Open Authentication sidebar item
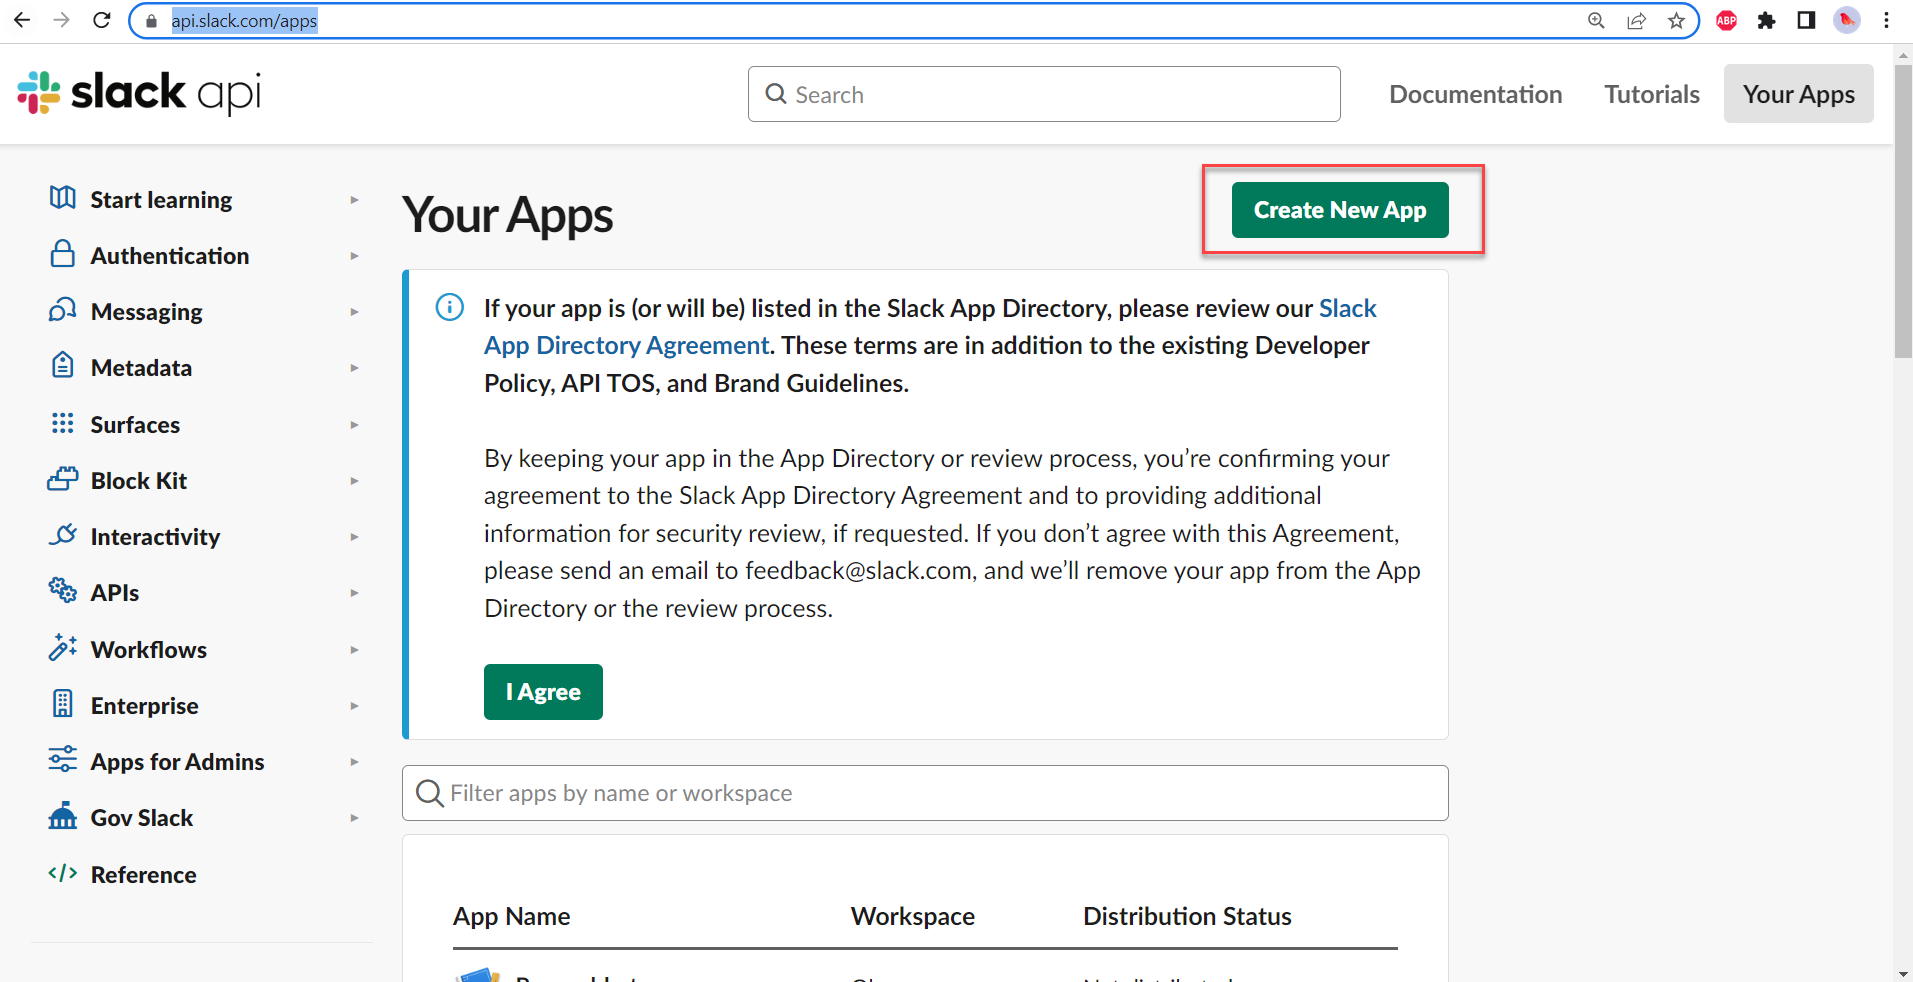The width and height of the screenshot is (1913, 982). 169,256
